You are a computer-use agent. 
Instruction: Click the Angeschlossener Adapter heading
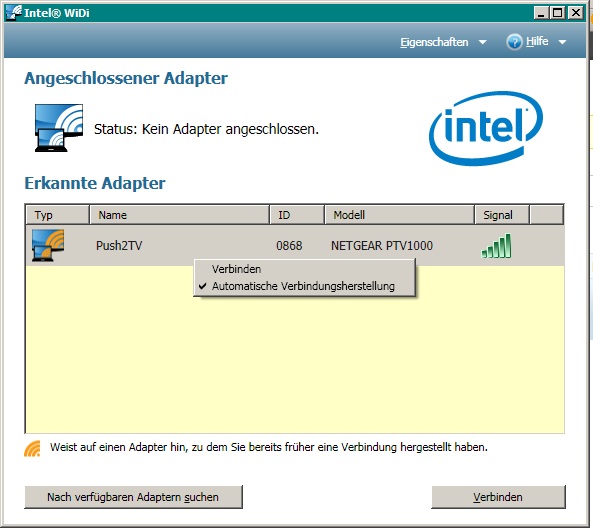[126, 79]
